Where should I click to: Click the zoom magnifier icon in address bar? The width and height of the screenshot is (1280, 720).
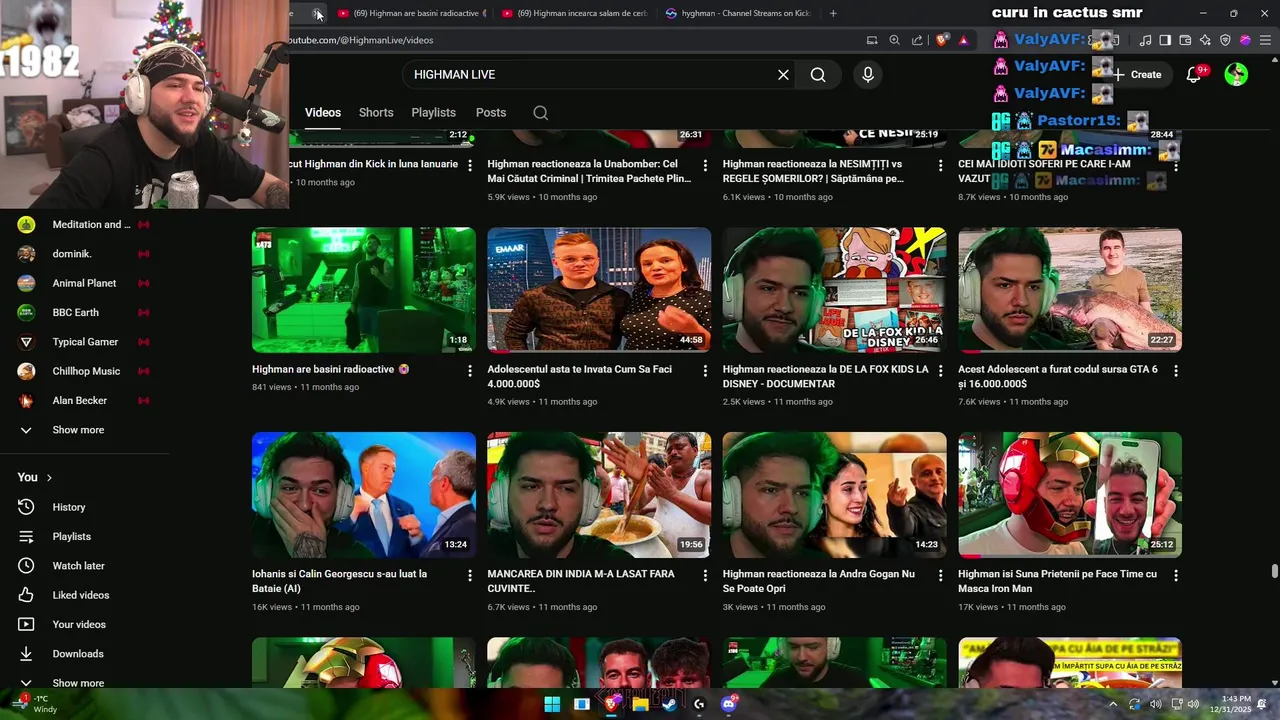[x=895, y=40]
